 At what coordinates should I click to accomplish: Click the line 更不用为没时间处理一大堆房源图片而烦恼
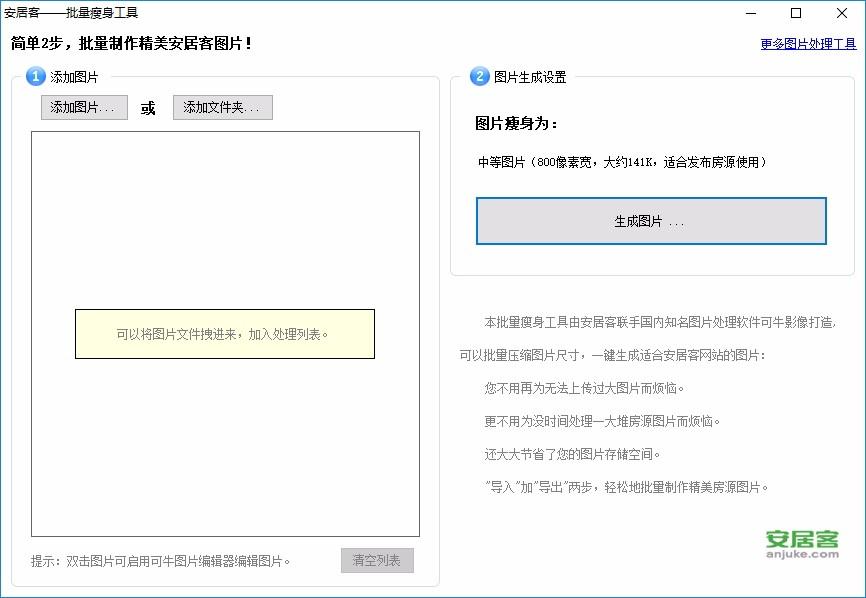[x=603, y=421]
